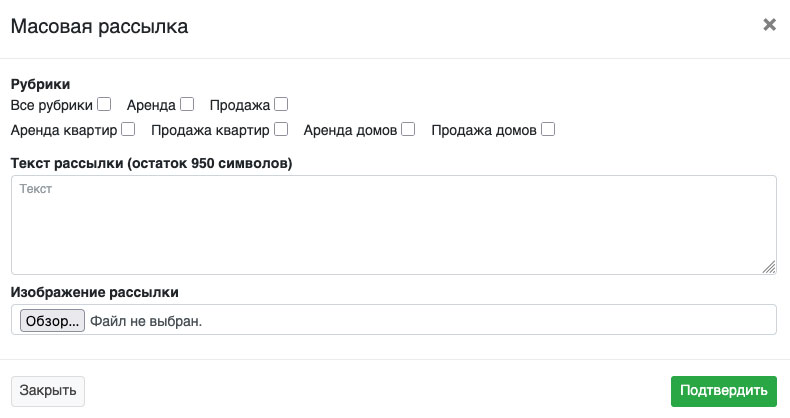Focus the 'Текст' mailing text area
790x418 pixels.
coord(393,224)
